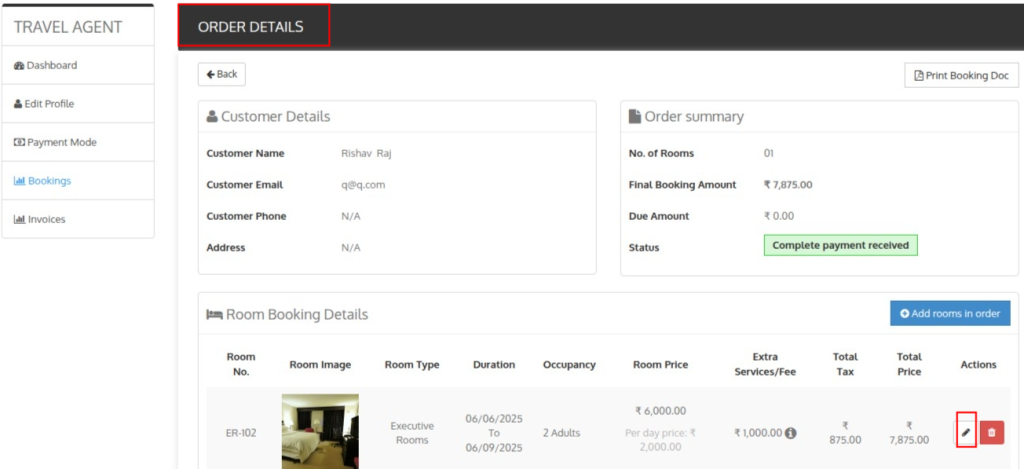Click the Complete payment received status badge
This screenshot has height=469, width=1024.
coord(840,246)
